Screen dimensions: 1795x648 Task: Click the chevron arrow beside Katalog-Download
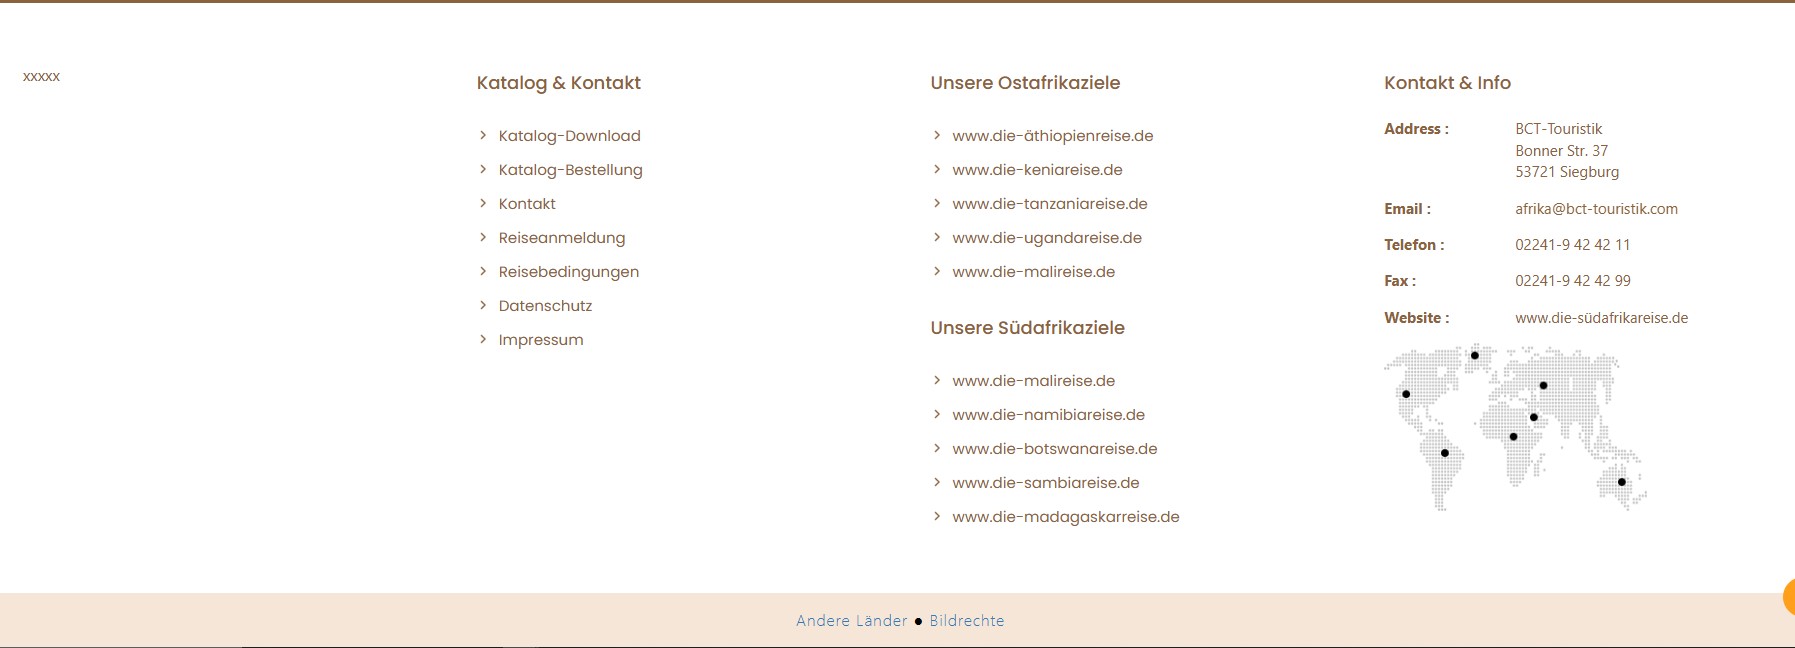483,135
